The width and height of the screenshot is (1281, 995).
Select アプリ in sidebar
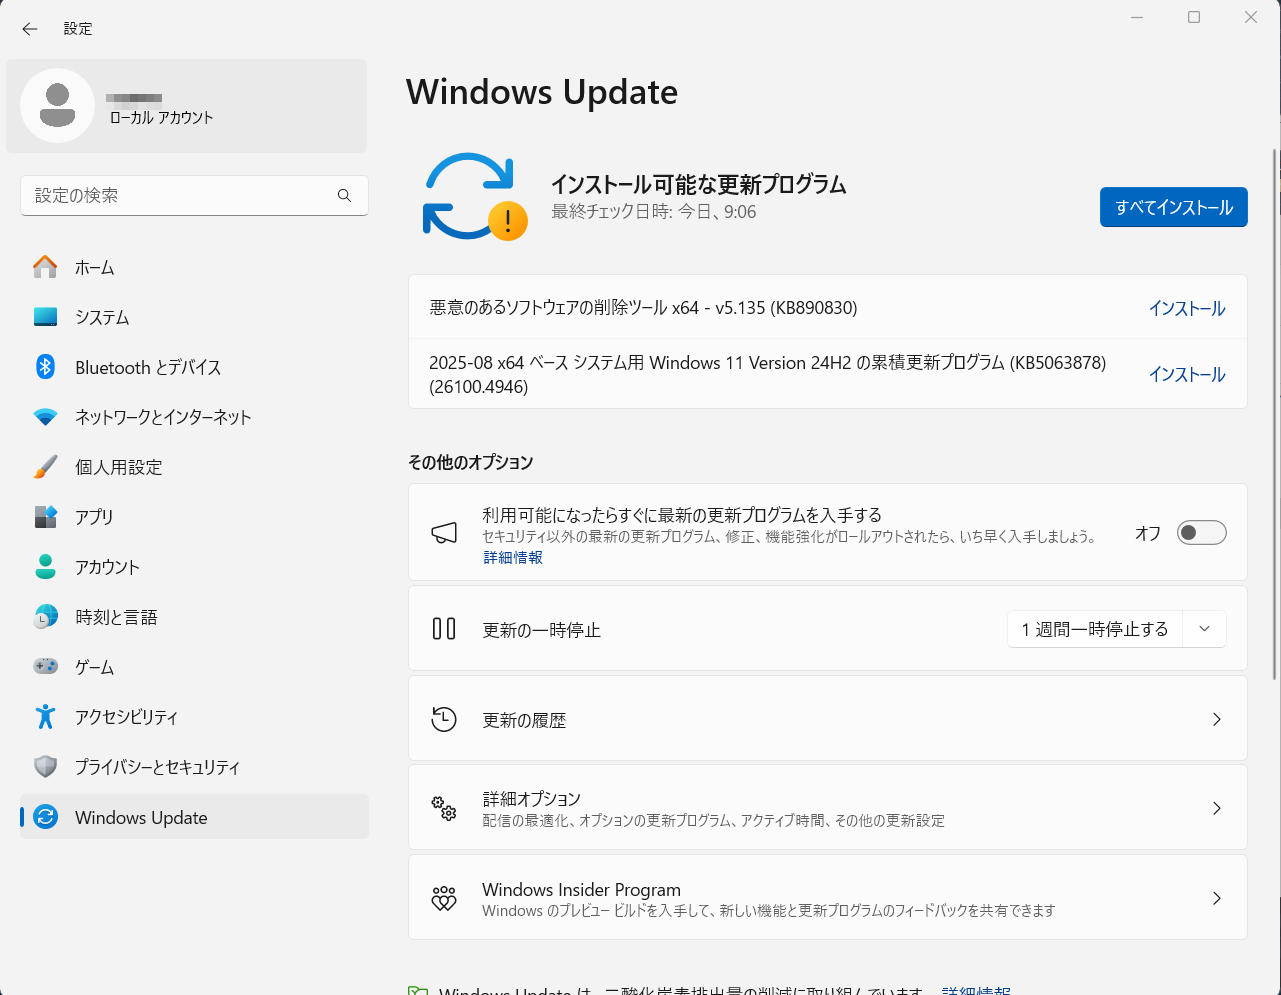point(194,517)
